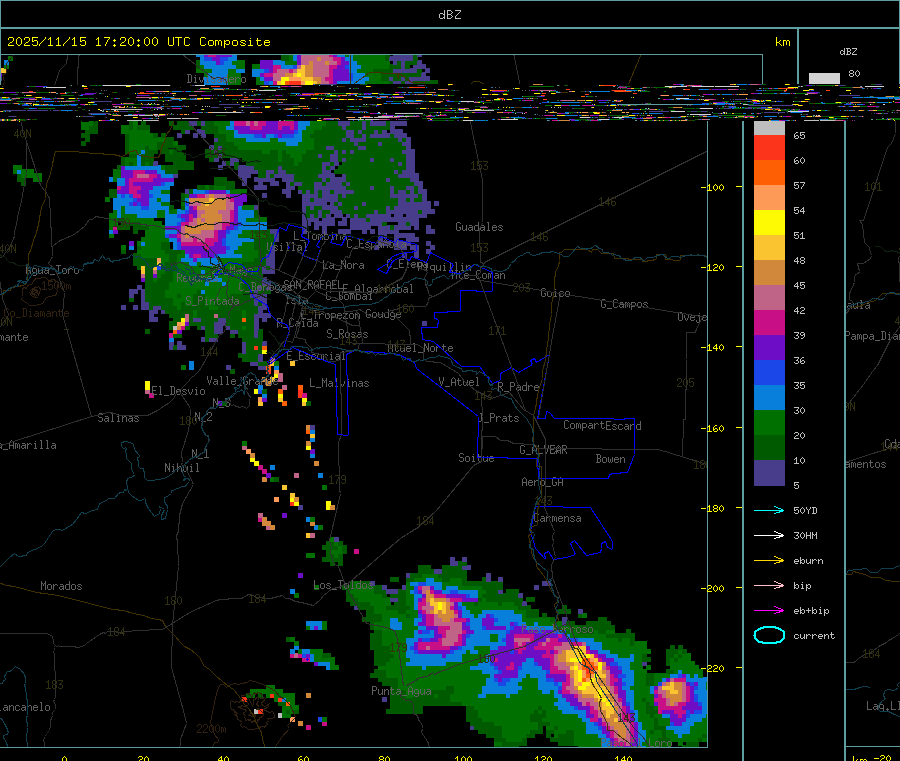The width and height of the screenshot is (900, 761).
Task: Click the white 30HM arrow legend icon
Action: tap(768, 535)
